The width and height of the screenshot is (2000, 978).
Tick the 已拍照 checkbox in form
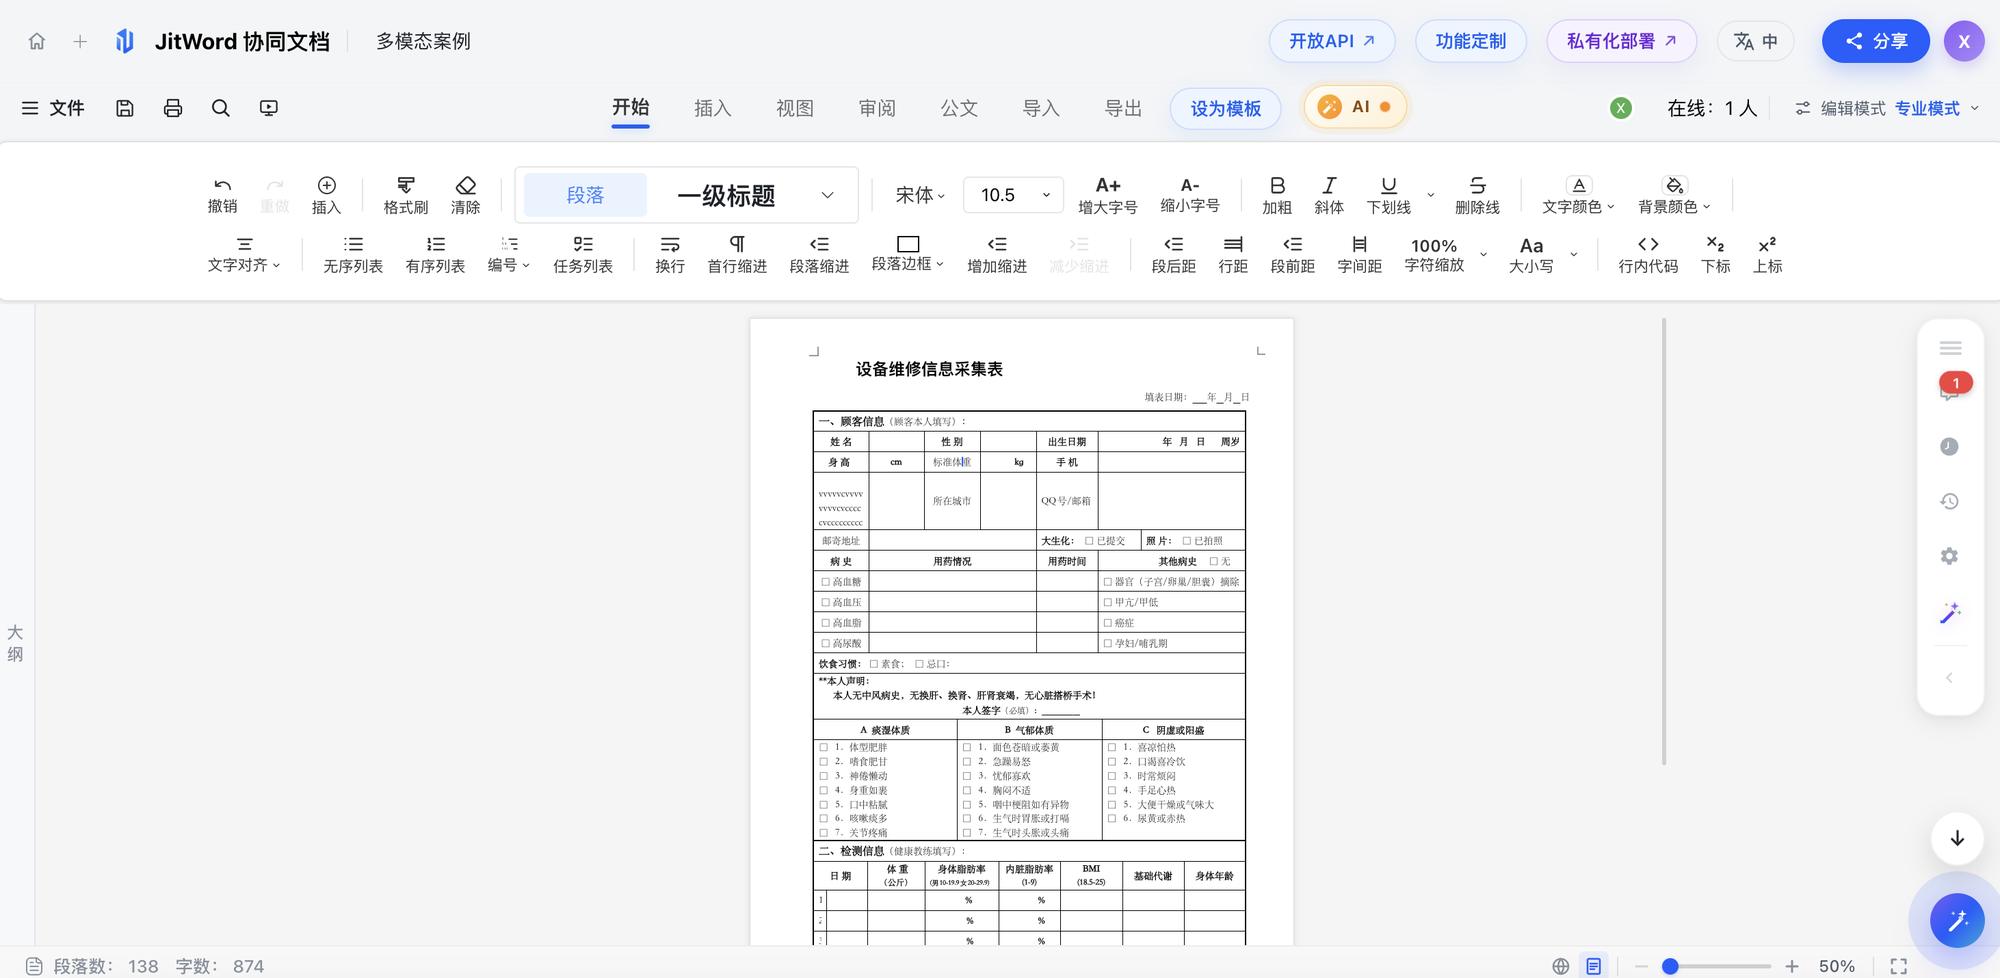point(1187,541)
